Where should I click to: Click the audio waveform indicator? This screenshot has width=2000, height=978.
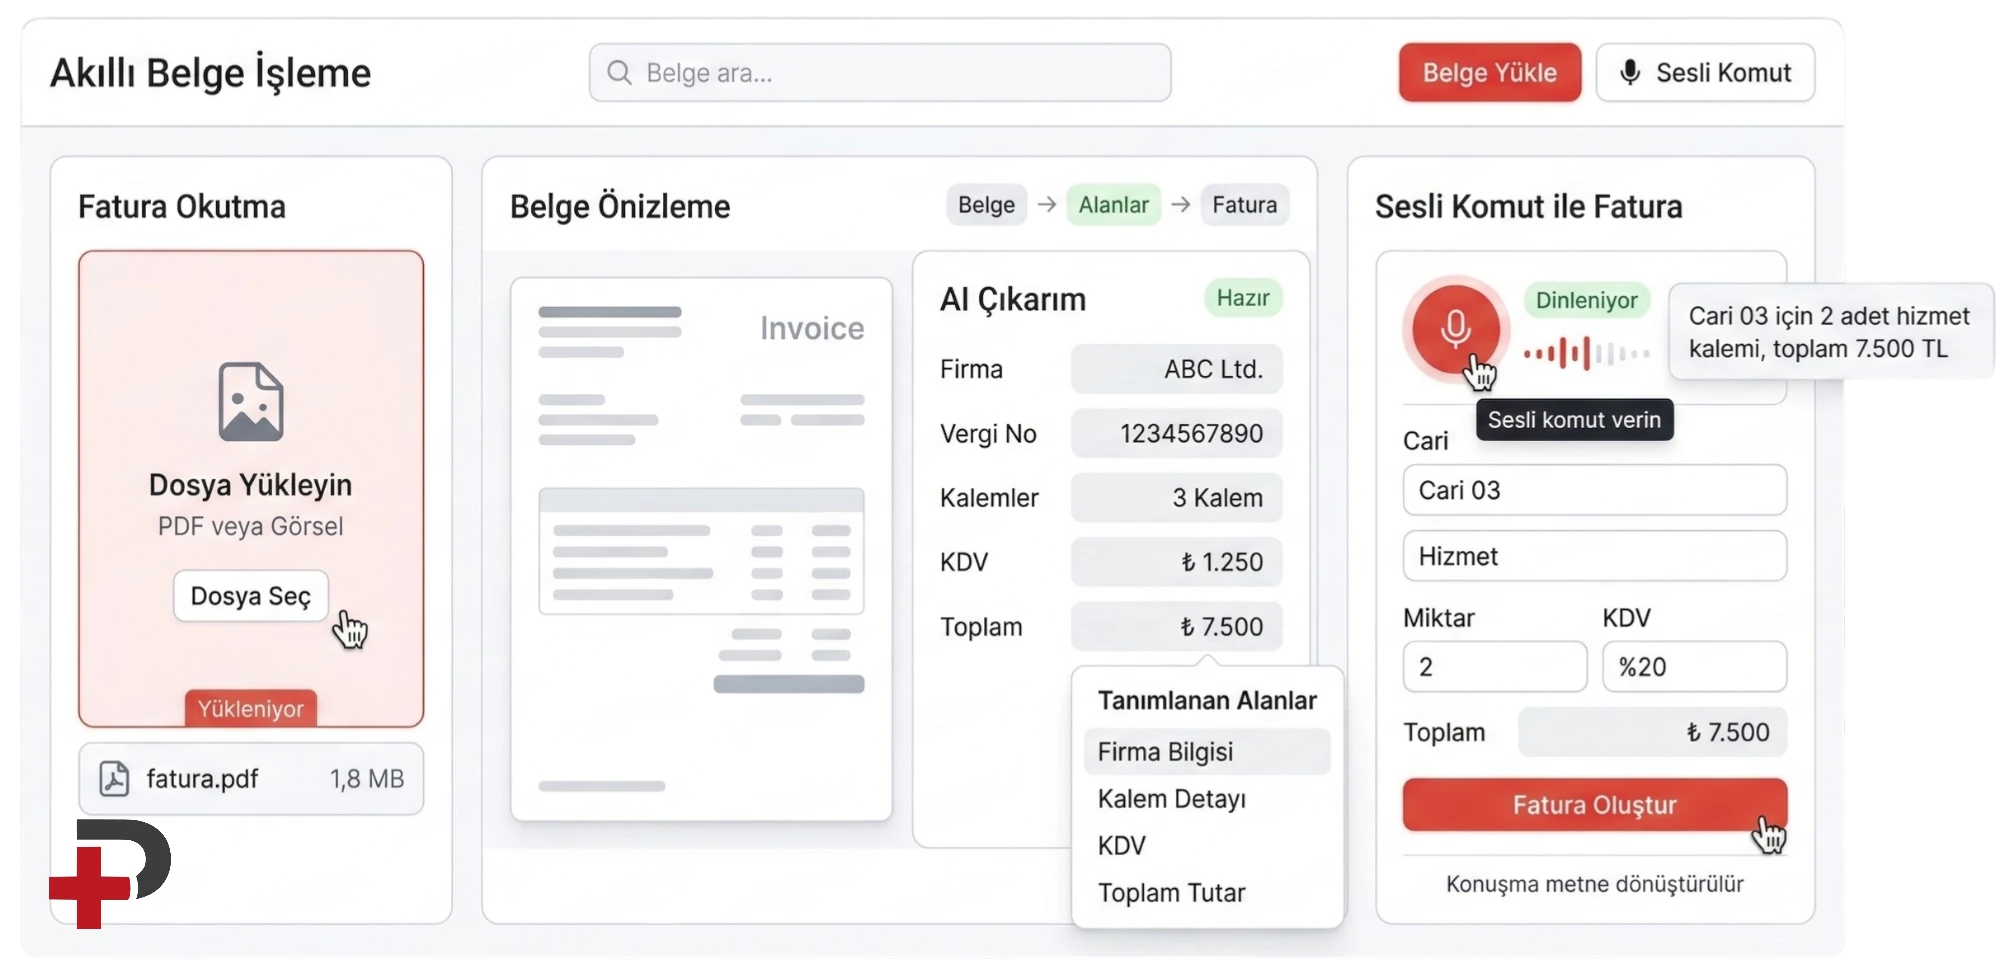pos(1586,353)
